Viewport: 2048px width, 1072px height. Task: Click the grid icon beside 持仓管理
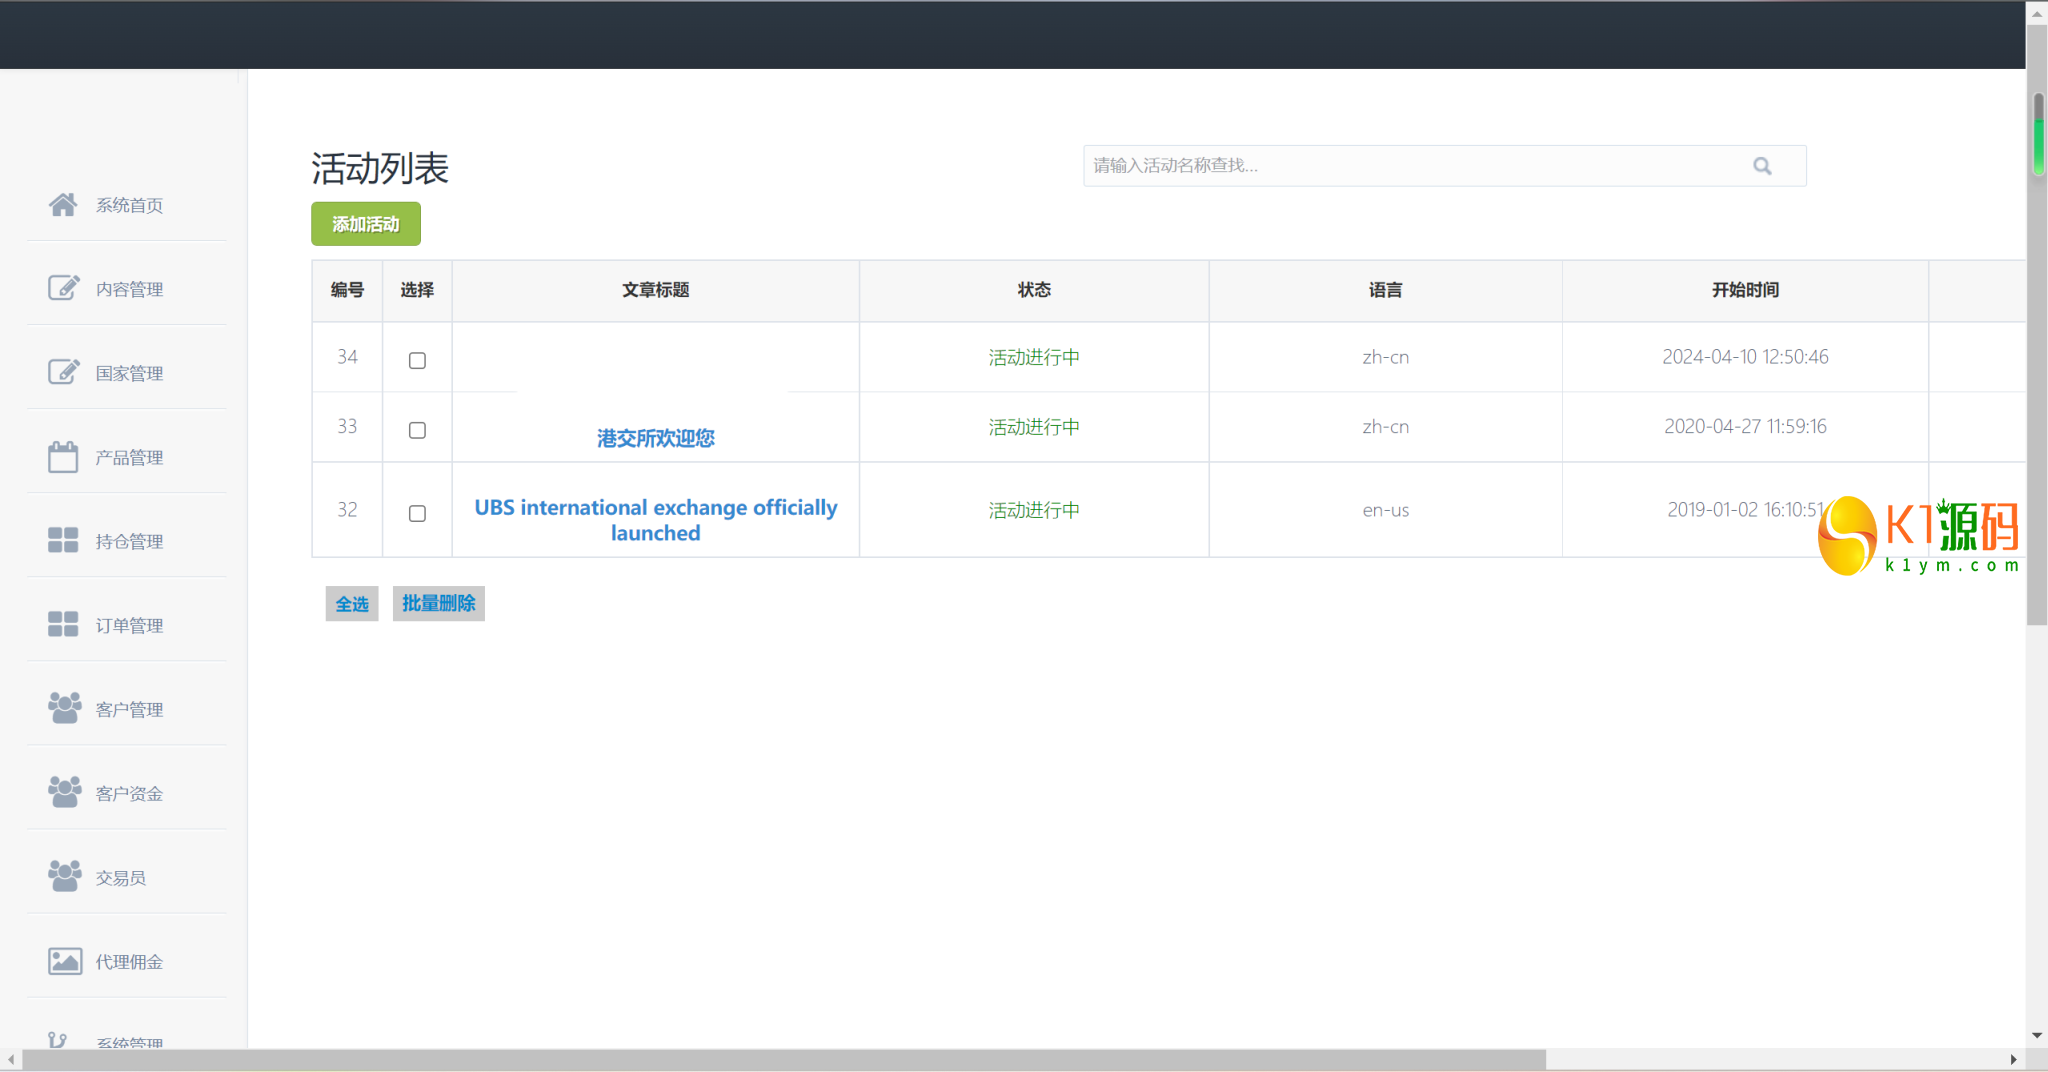[x=63, y=541]
